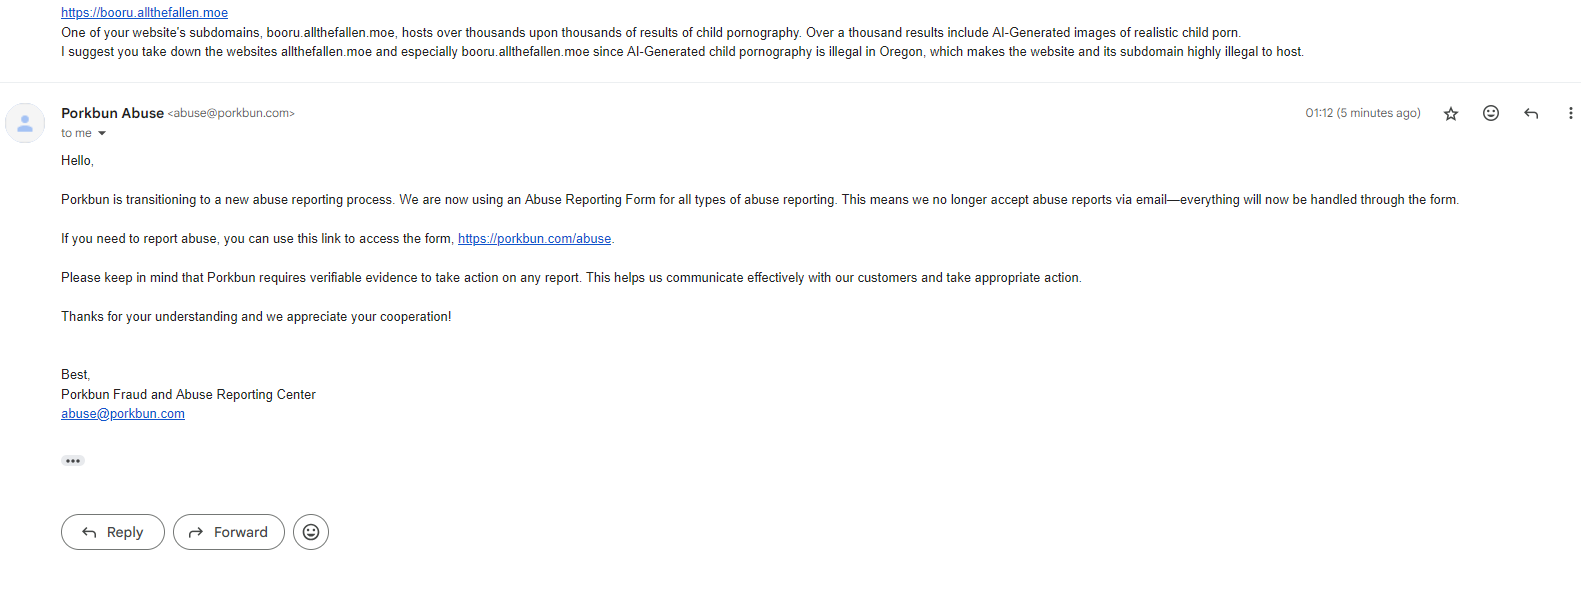Click the 'Hello,' greeting line
The image size is (1582, 593).
click(77, 161)
